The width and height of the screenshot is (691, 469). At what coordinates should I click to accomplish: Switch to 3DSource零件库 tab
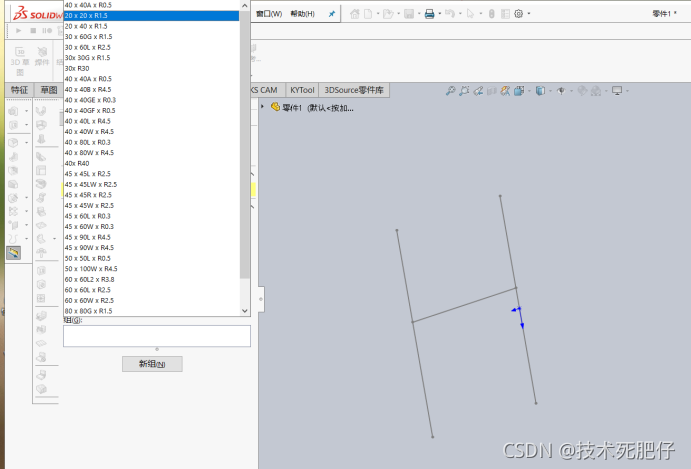[354, 90]
